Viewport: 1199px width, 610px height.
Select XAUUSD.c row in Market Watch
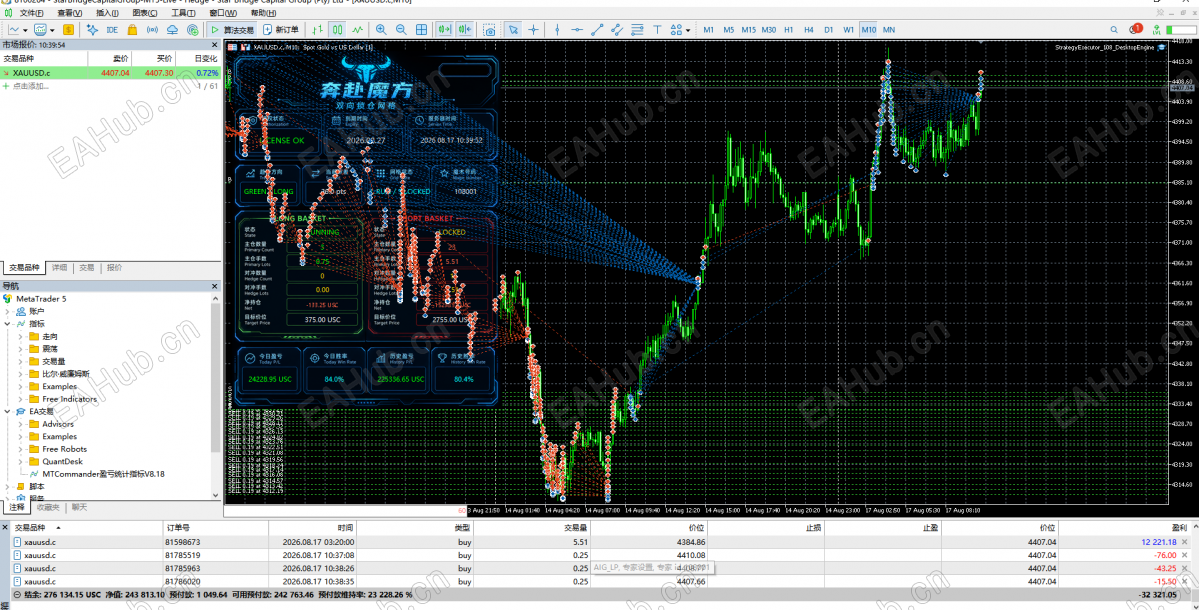point(111,73)
